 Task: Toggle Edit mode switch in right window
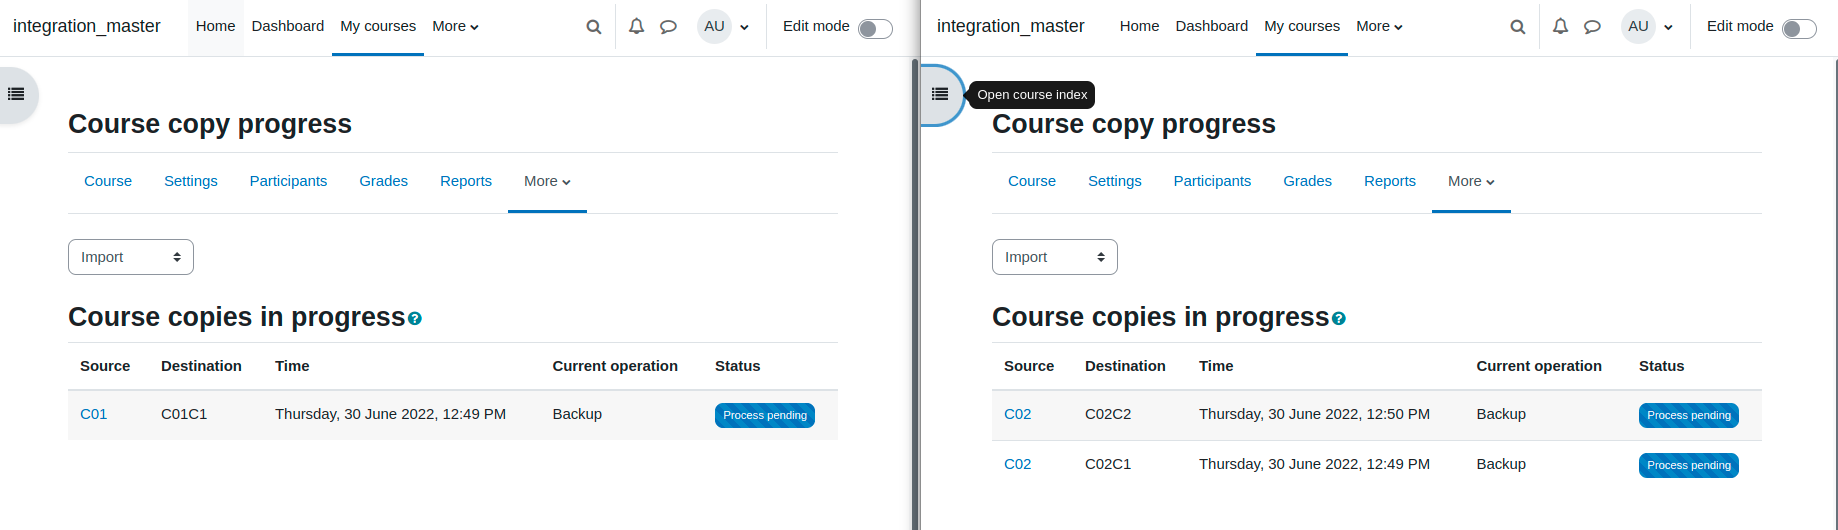[1799, 29]
